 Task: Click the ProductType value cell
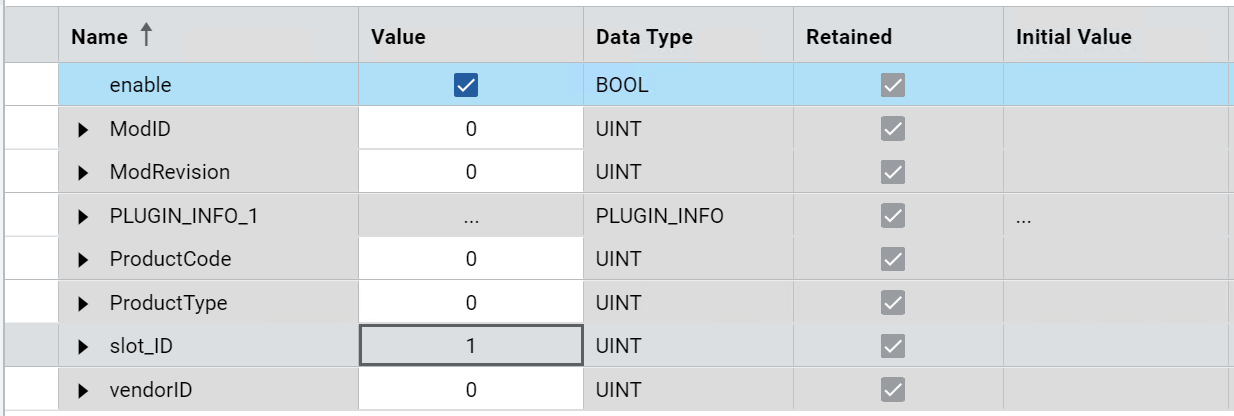[471, 303]
